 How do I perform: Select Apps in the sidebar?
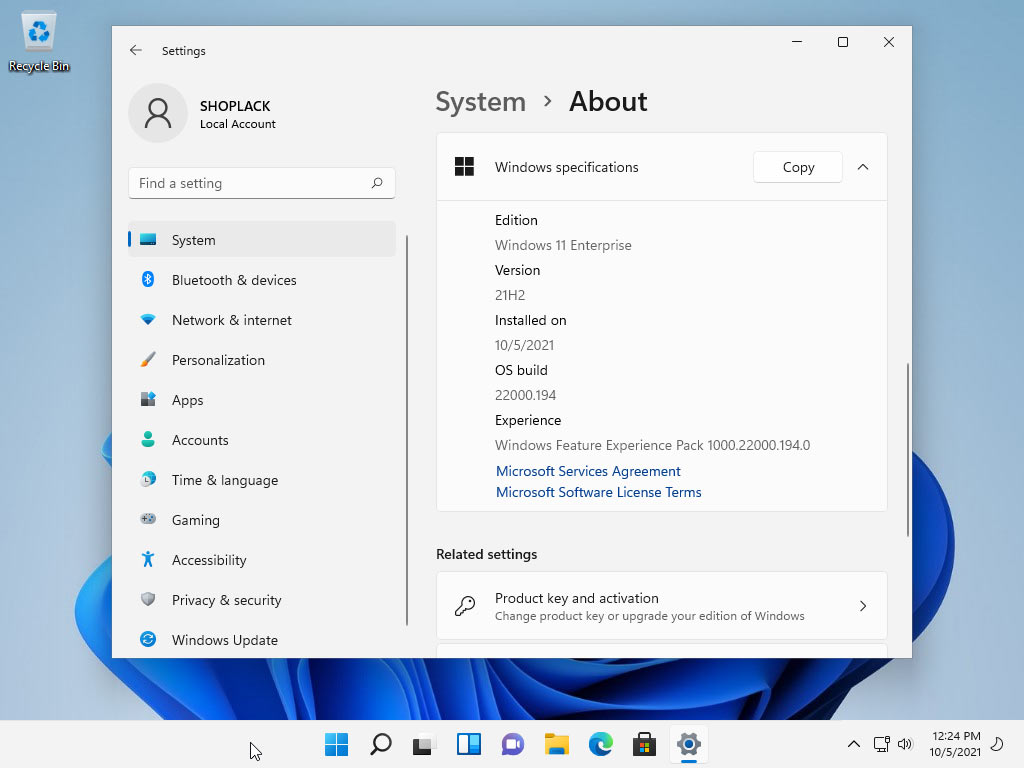262,399
